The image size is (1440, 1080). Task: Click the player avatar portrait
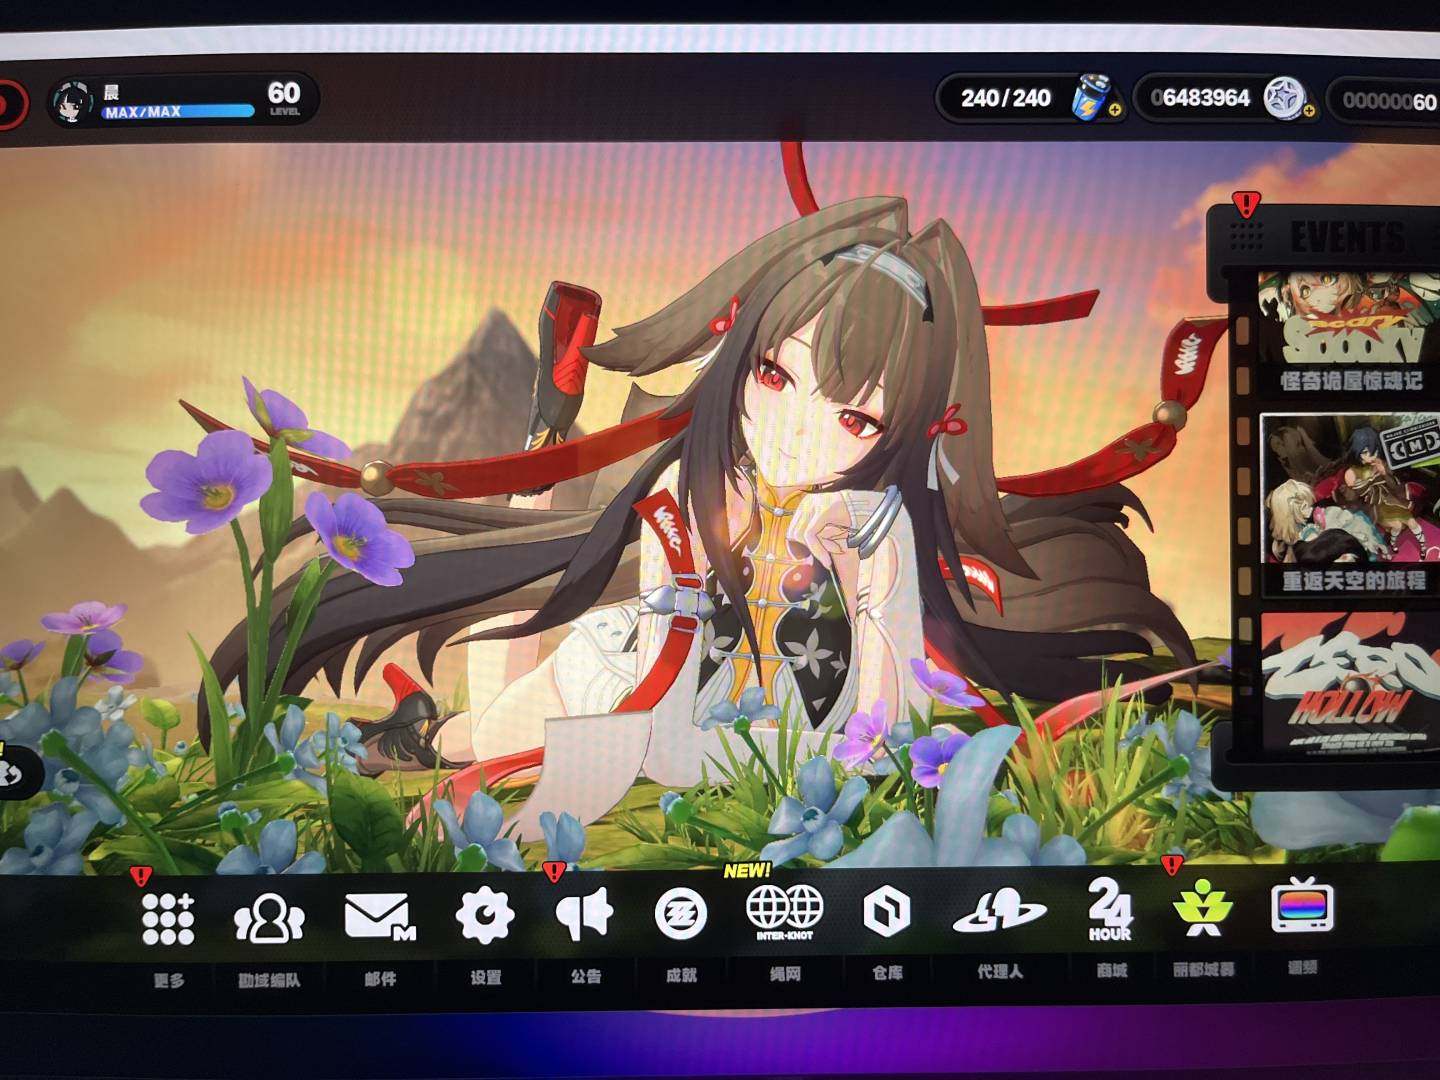74,101
